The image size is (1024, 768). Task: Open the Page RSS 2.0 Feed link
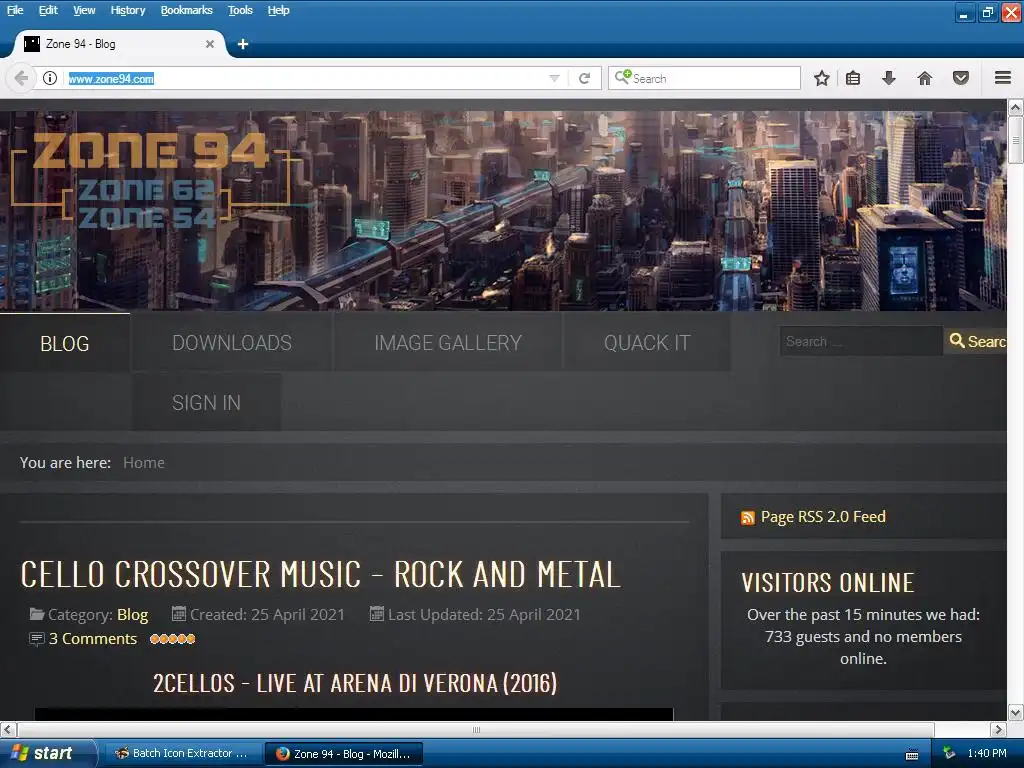click(x=823, y=517)
